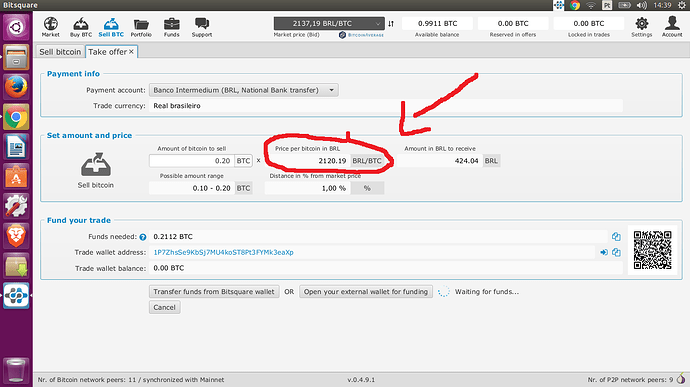This screenshot has width=690, height=387.
Task: Open Files manager in launcher
Action: (x=16, y=57)
